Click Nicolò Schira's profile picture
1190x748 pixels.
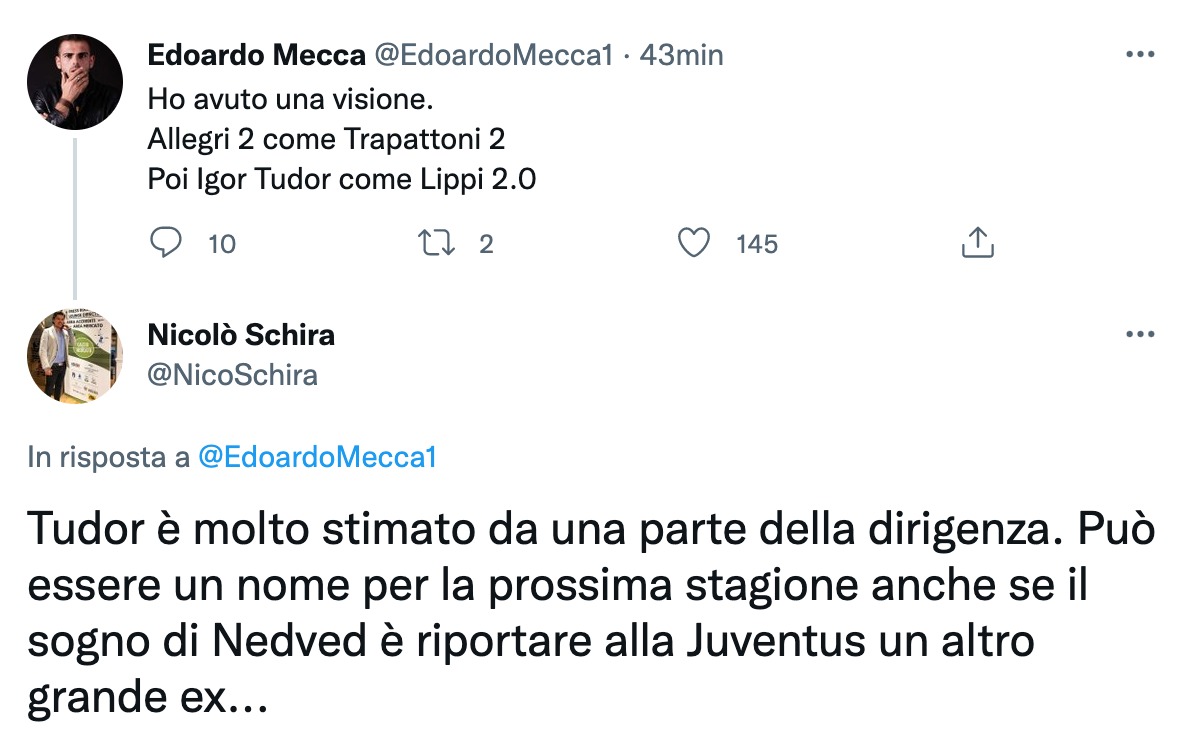point(75,356)
